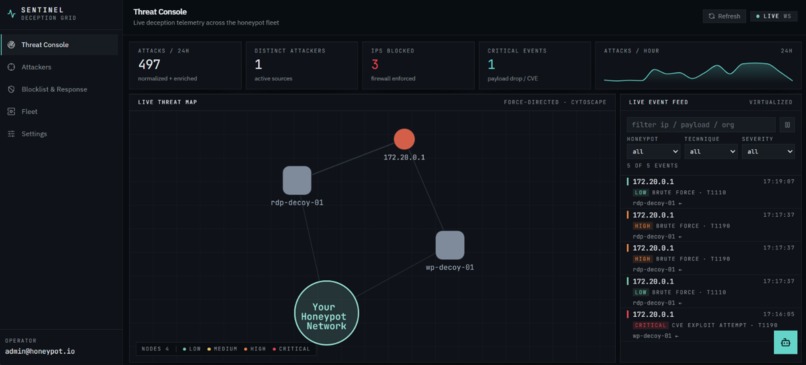Open the chatbot assistant button
The image size is (806, 365).
tap(785, 342)
